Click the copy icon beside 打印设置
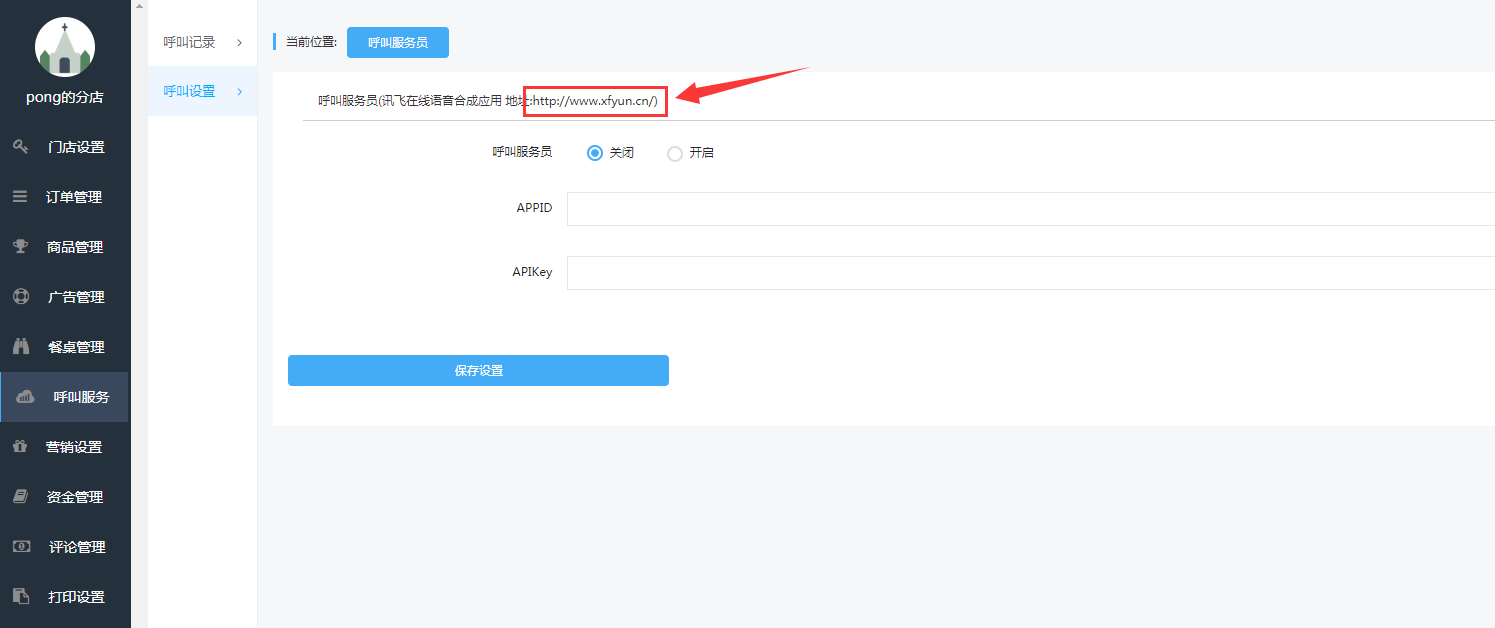This screenshot has width=1495, height=628. click(x=20, y=597)
